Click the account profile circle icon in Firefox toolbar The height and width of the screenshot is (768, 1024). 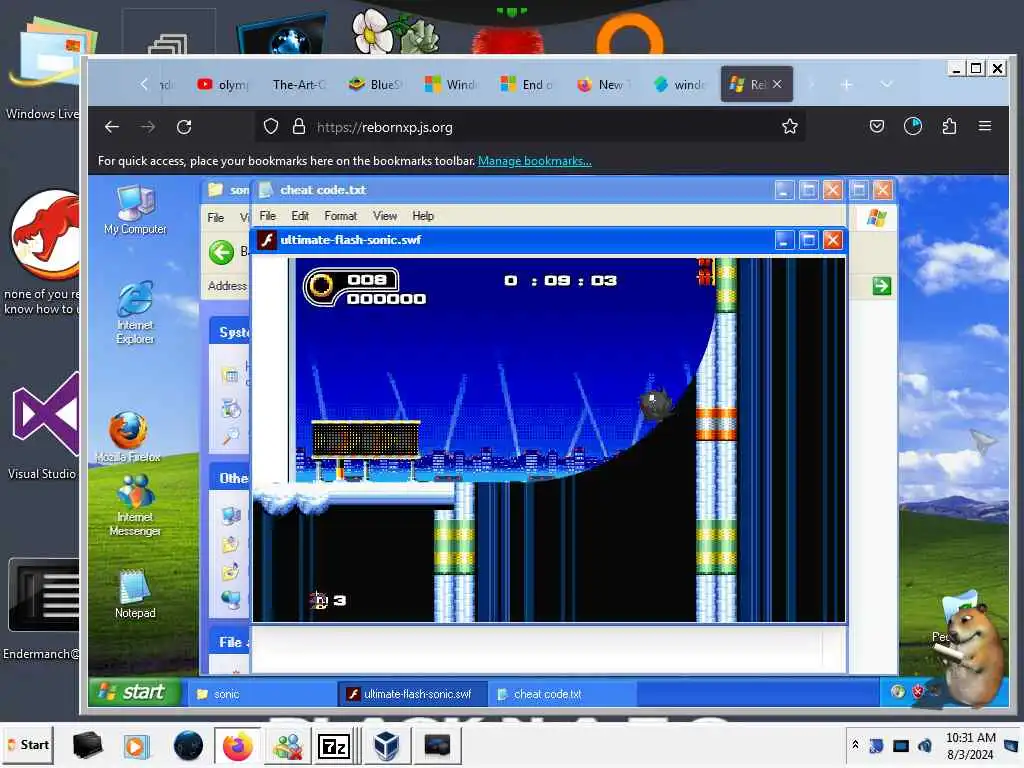coord(913,126)
